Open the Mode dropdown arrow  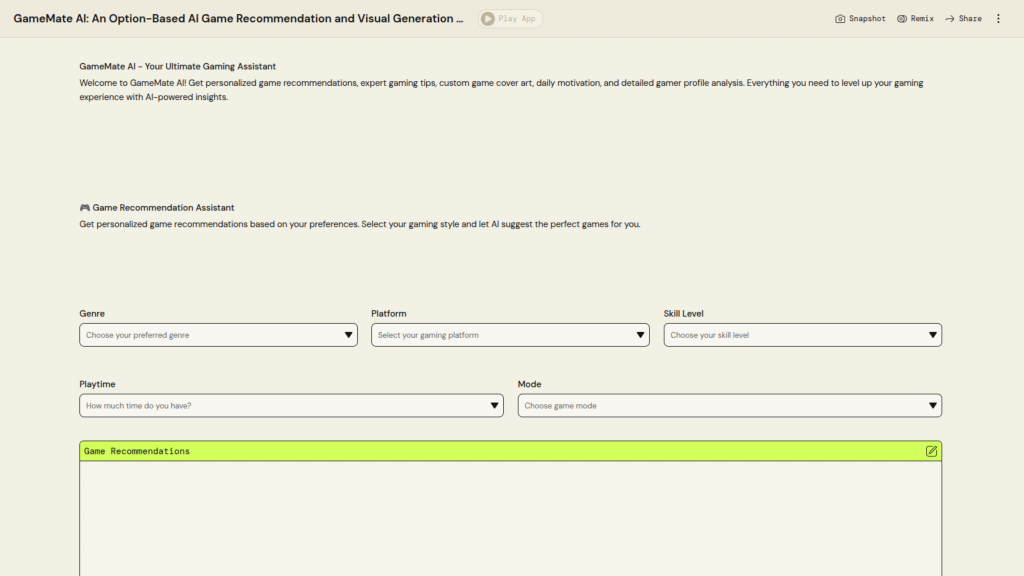932,406
